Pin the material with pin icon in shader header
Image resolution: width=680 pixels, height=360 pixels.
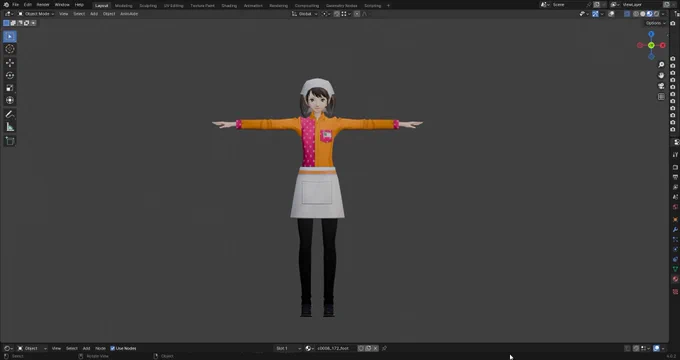point(384,348)
